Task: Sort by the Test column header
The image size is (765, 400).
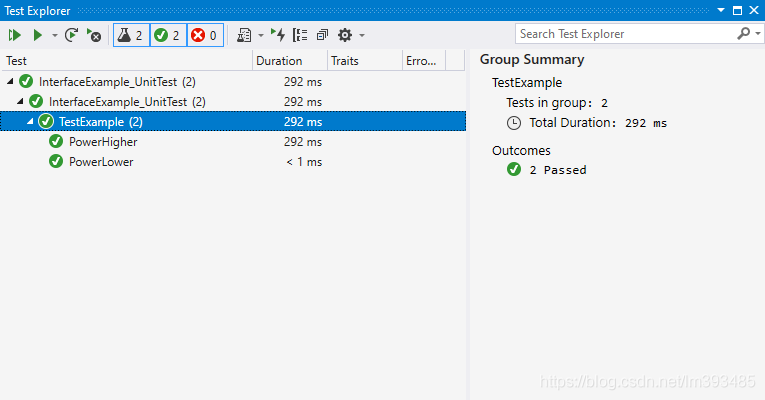Action: click(127, 61)
